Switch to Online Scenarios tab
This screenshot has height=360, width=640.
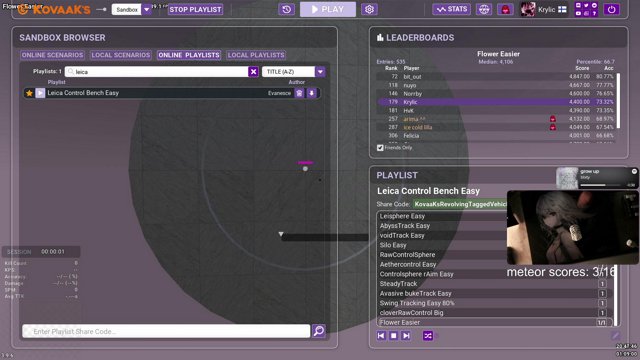[52, 55]
